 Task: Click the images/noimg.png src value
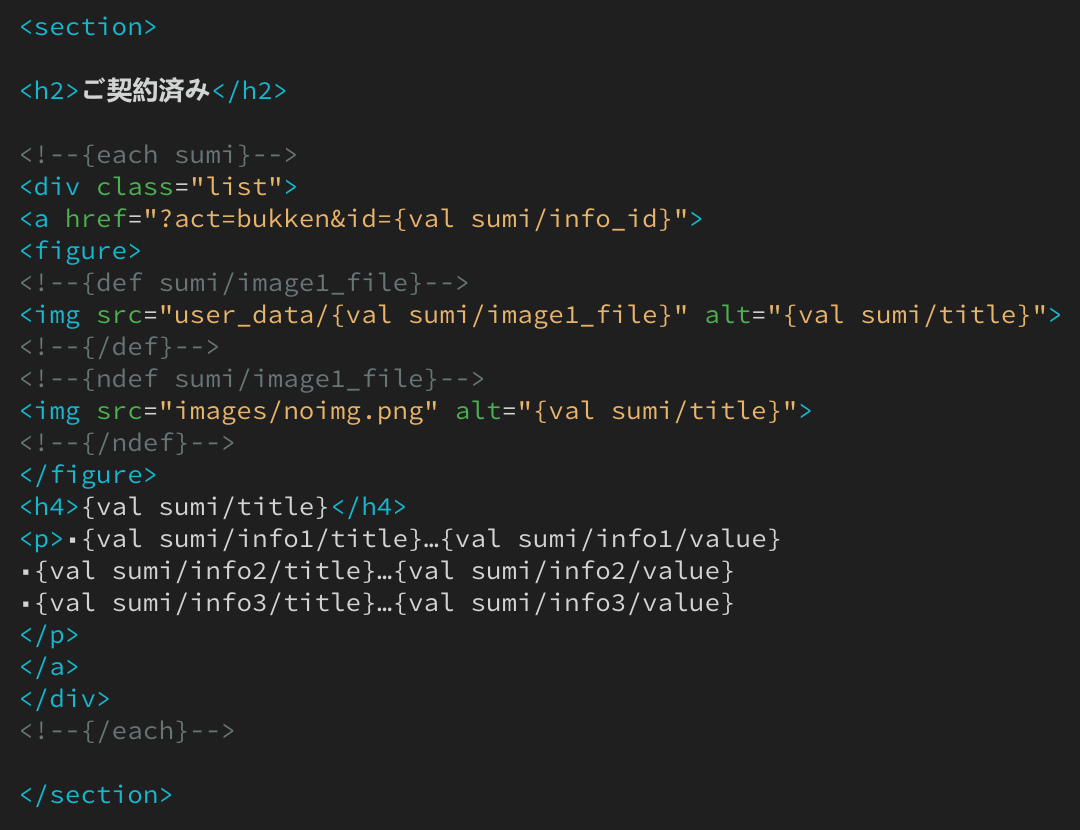(306, 411)
